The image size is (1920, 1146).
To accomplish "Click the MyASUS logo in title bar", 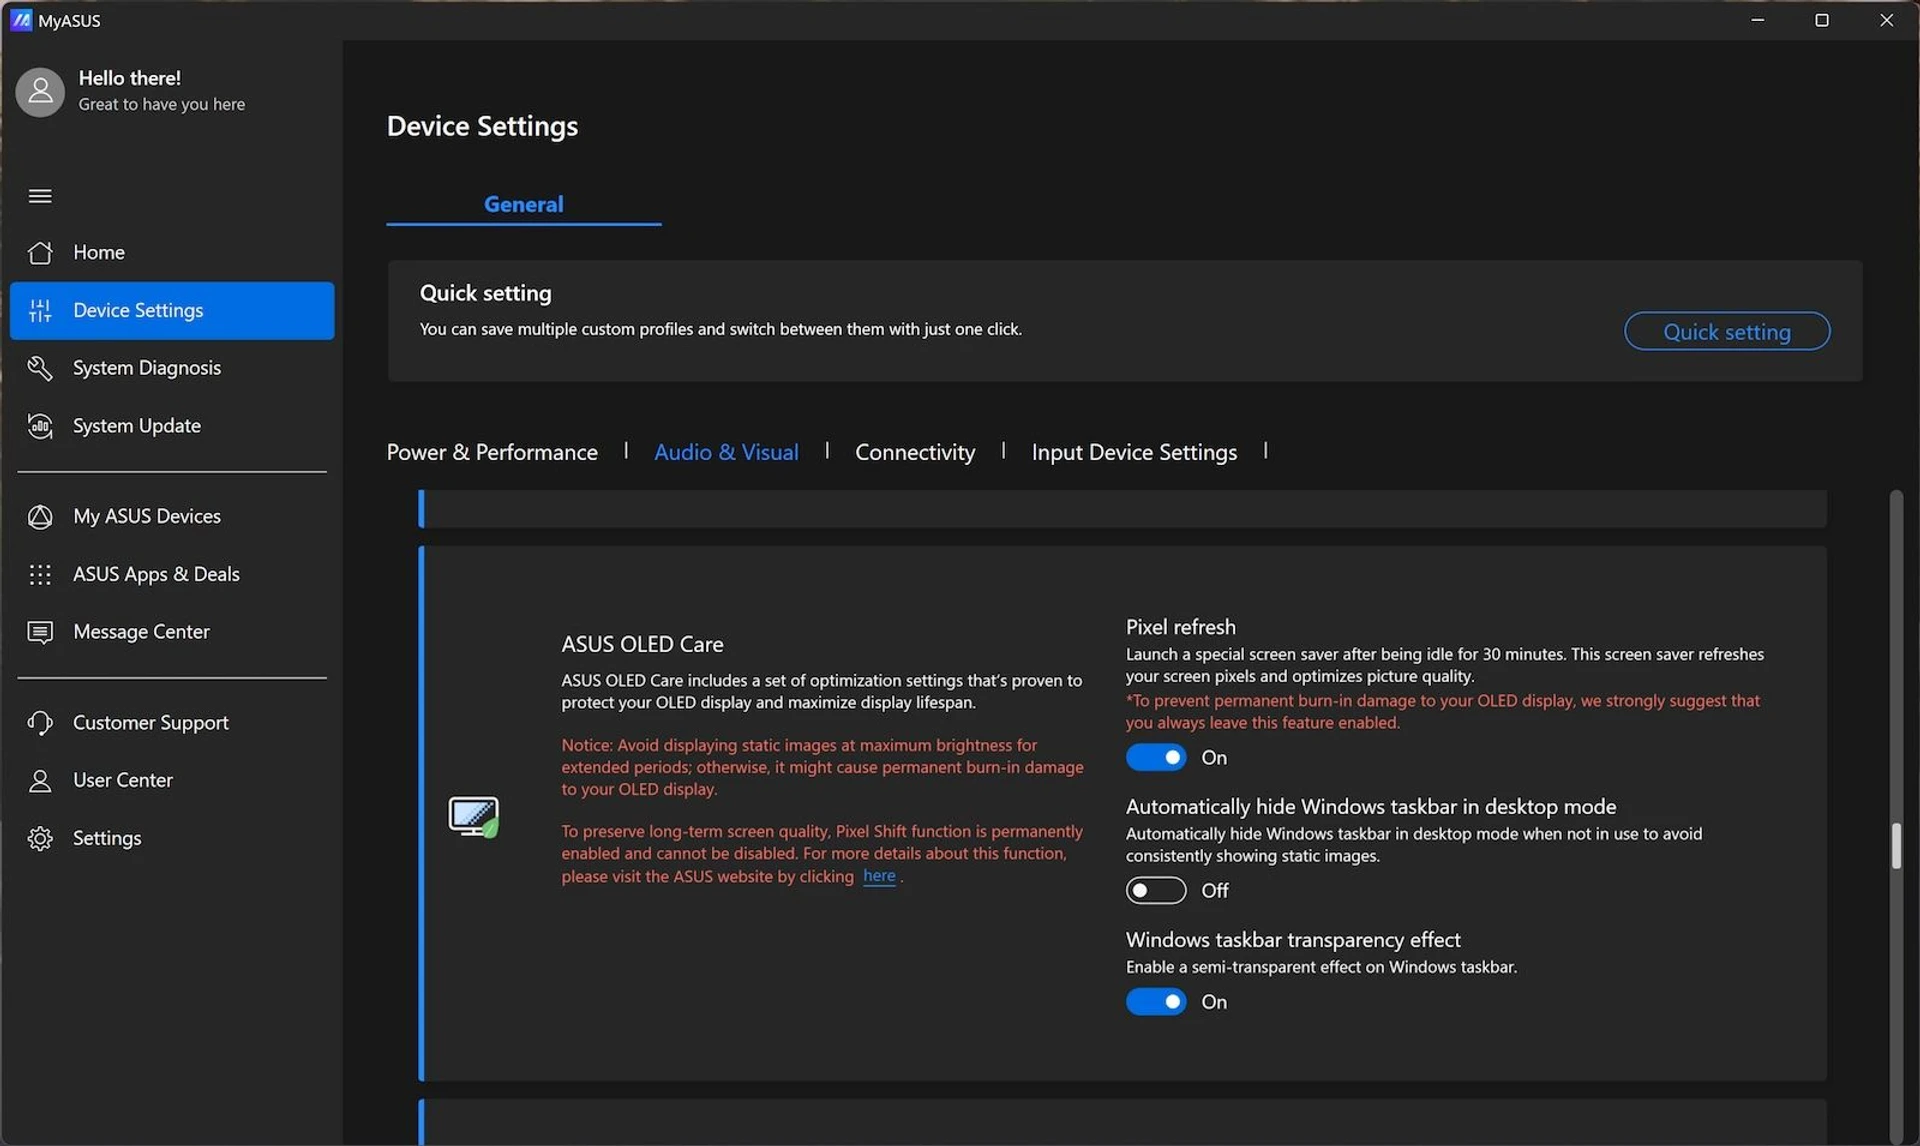I will [x=20, y=20].
